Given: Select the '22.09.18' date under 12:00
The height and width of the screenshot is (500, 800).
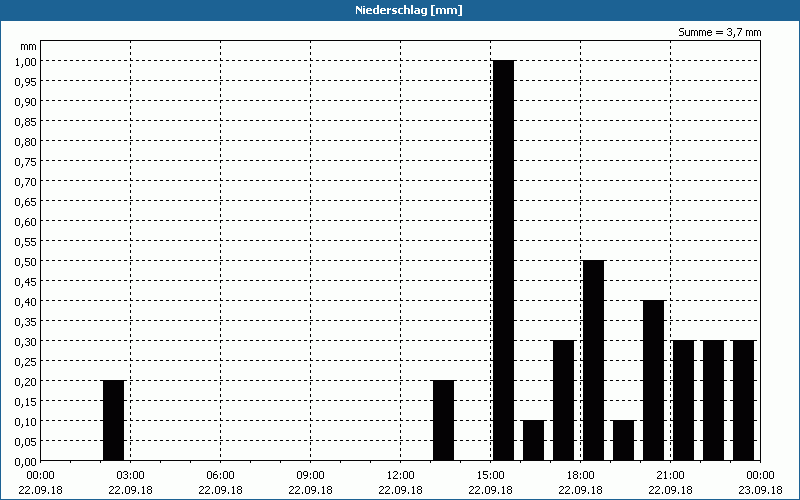Looking at the screenshot, I should coord(401,490).
